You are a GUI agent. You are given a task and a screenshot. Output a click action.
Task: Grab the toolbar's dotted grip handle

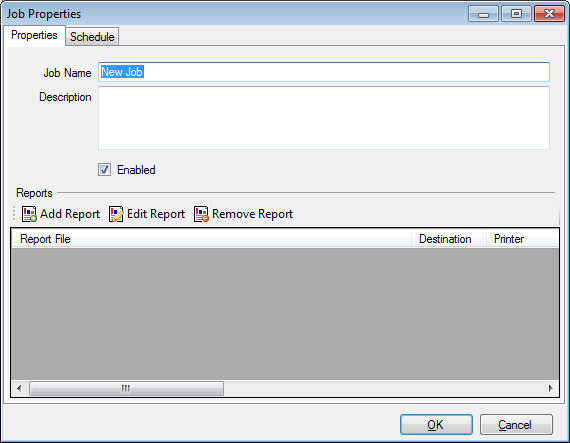[x=14, y=214]
